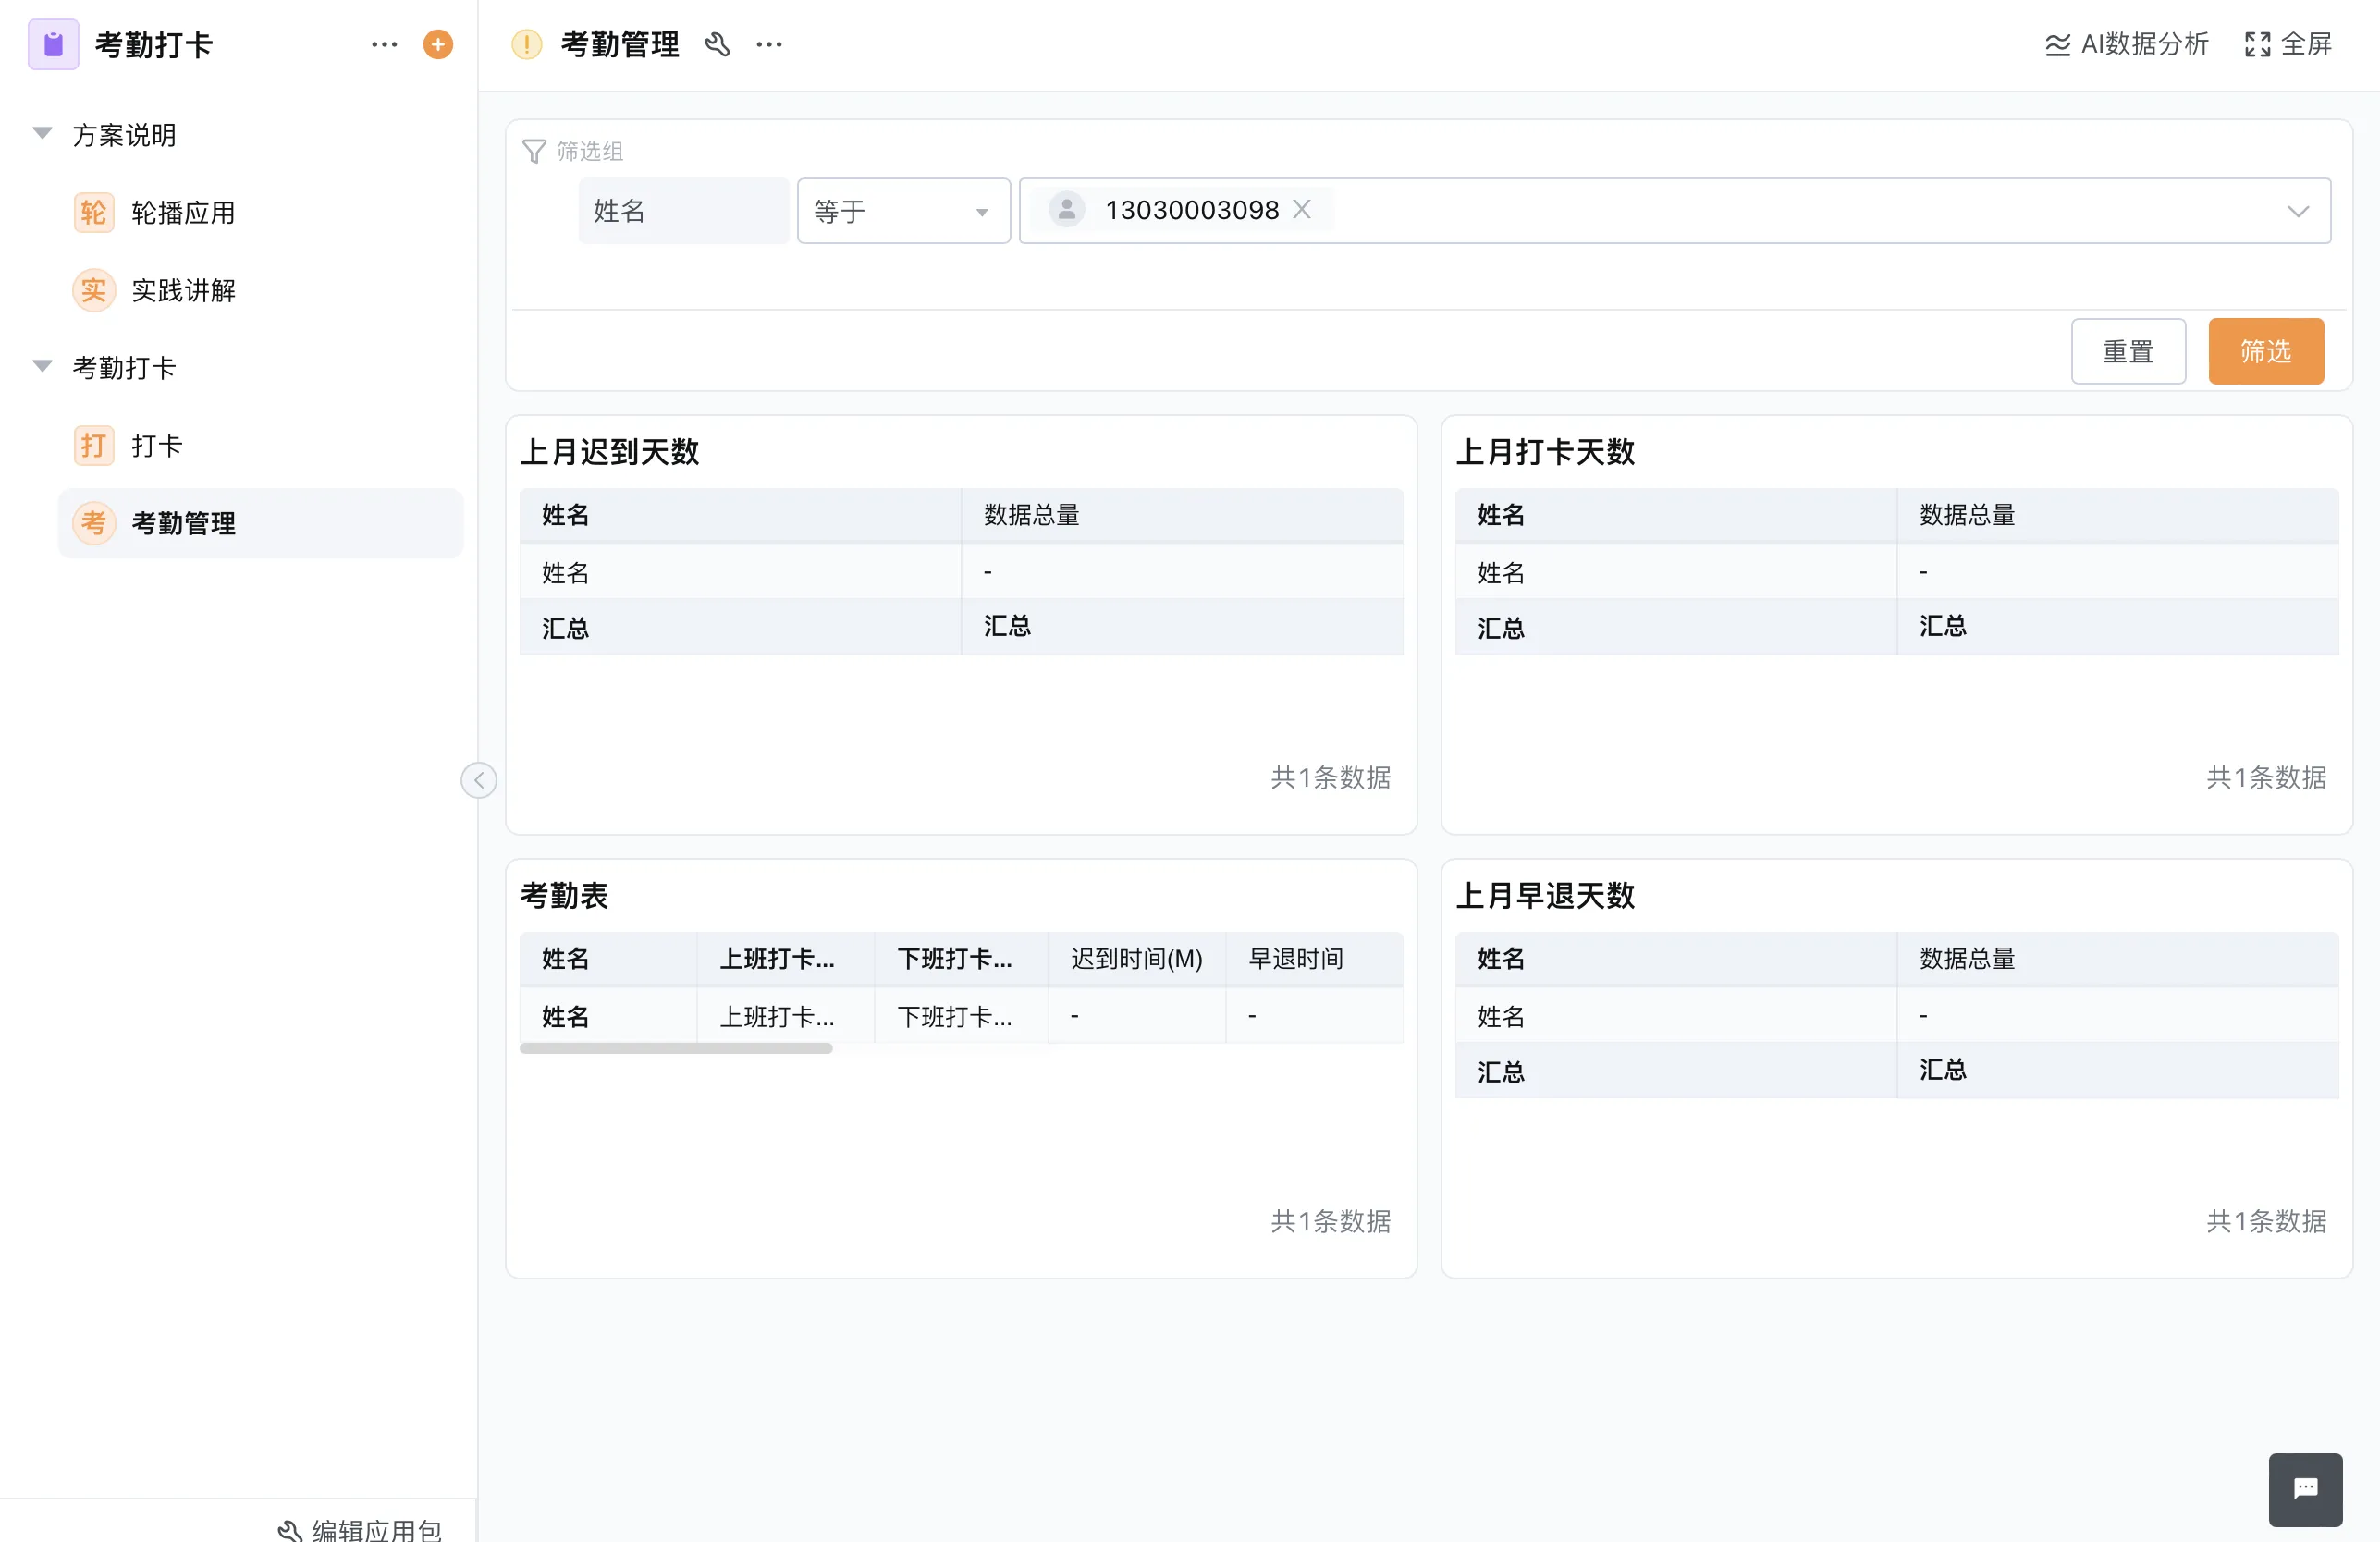Click the filter funnel icon in 筛选组
The image size is (2380, 1542).
coord(535,150)
